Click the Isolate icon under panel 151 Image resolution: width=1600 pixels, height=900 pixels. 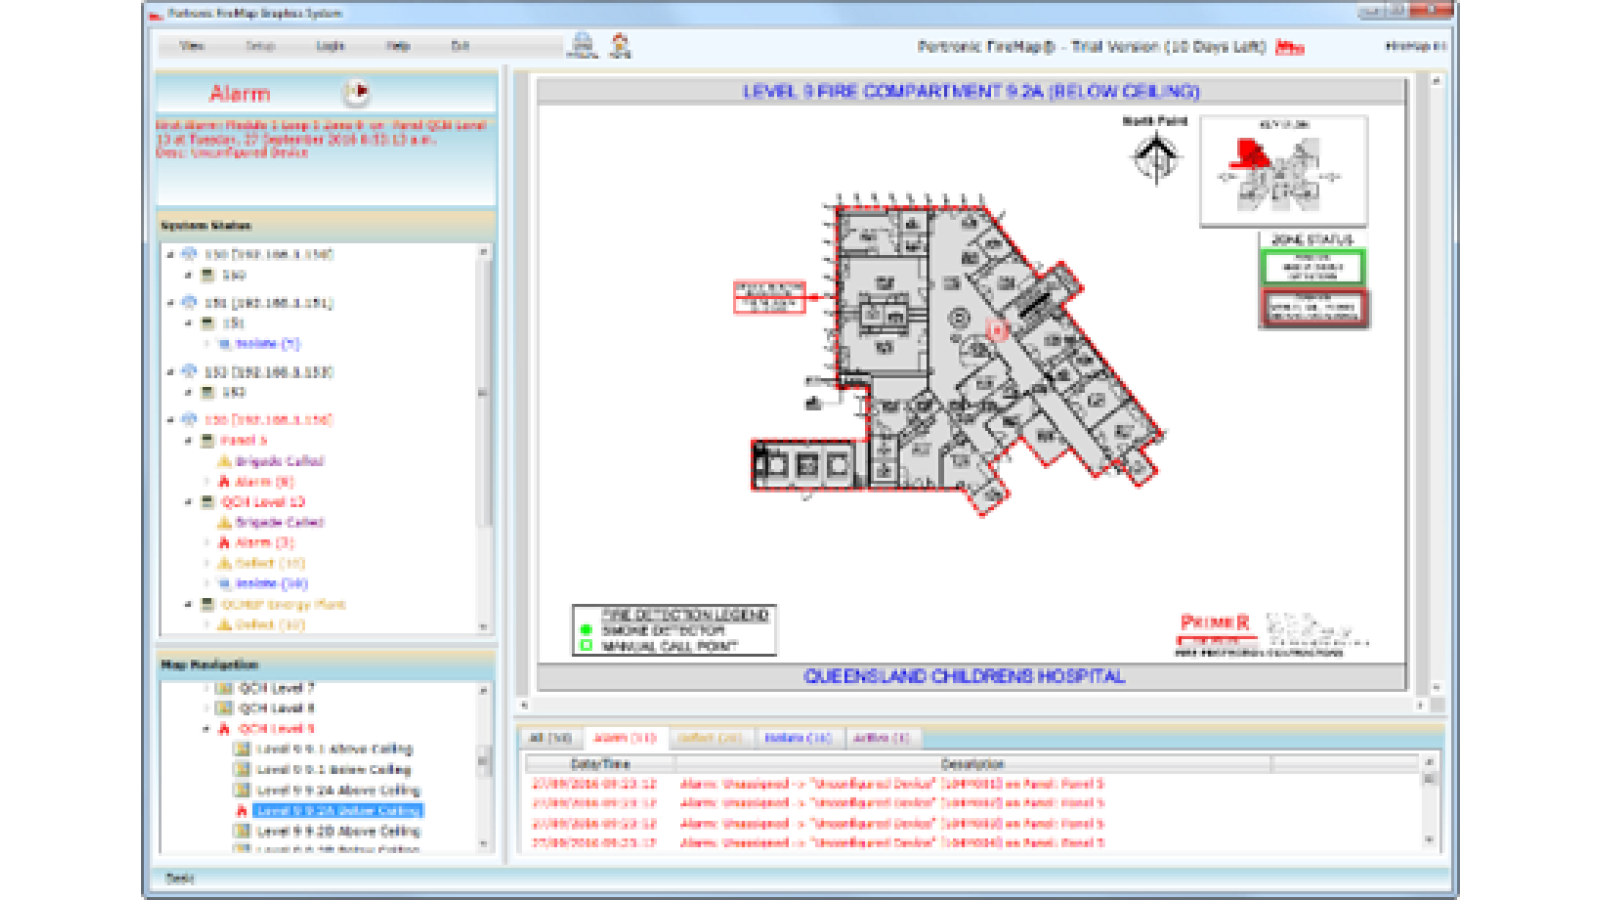point(226,343)
